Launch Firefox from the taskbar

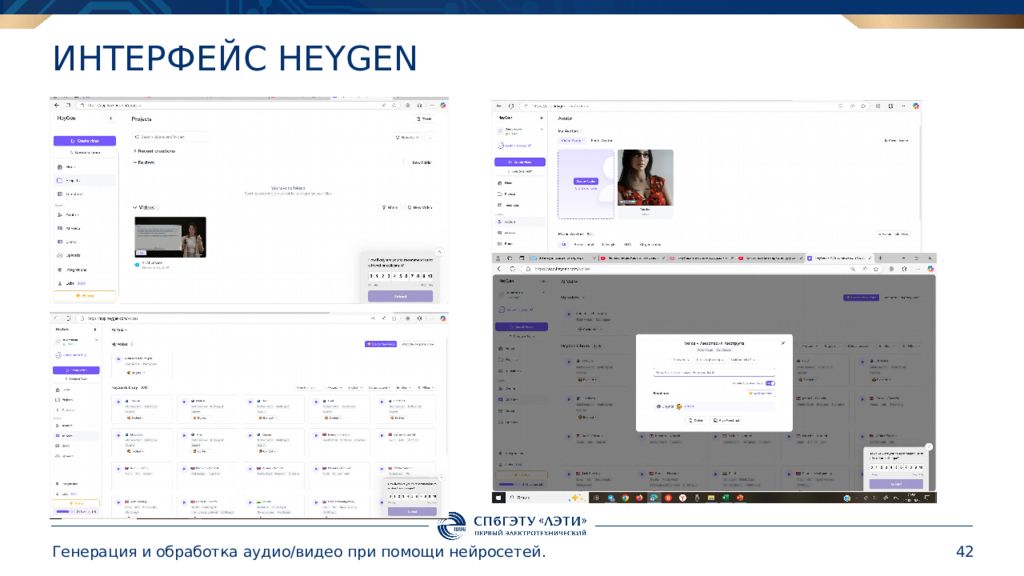point(639,498)
